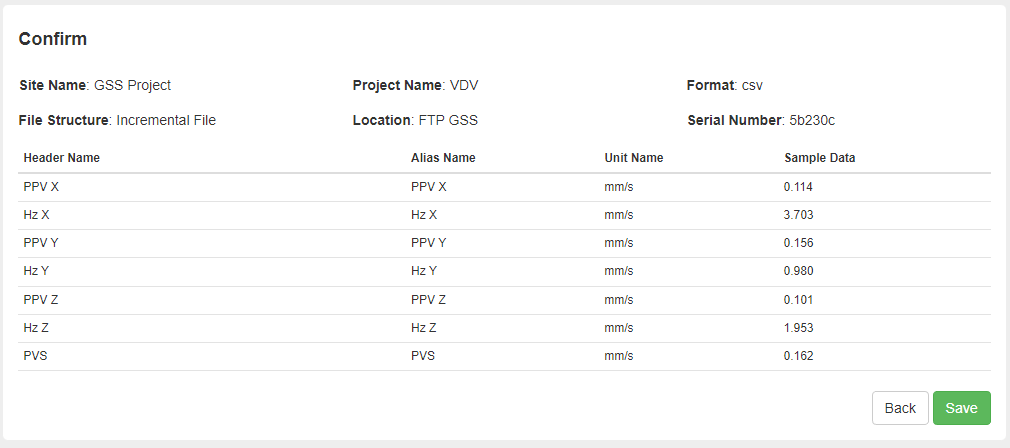Click the Serial Number 5b230c value

coord(812,120)
